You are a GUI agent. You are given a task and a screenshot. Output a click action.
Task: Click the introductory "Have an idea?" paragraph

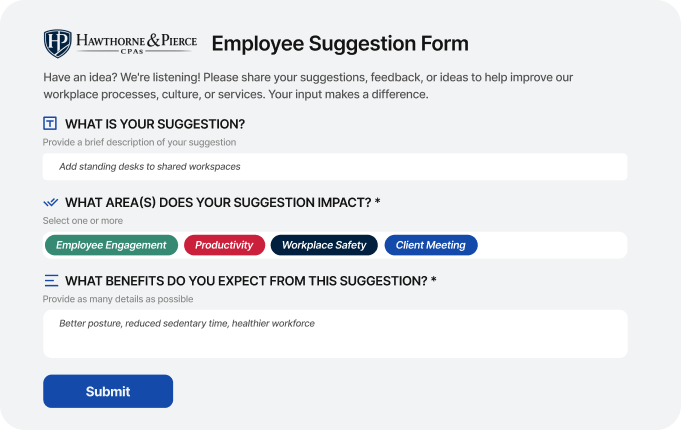tap(308, 86)
